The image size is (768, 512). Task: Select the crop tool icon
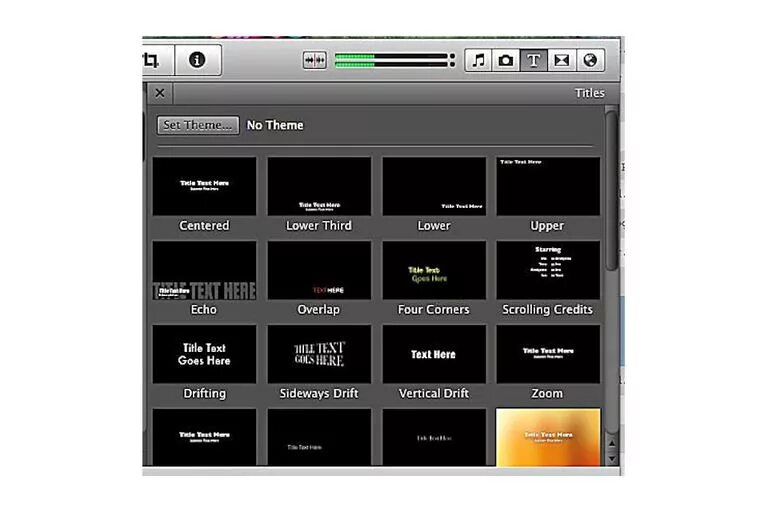151,60
